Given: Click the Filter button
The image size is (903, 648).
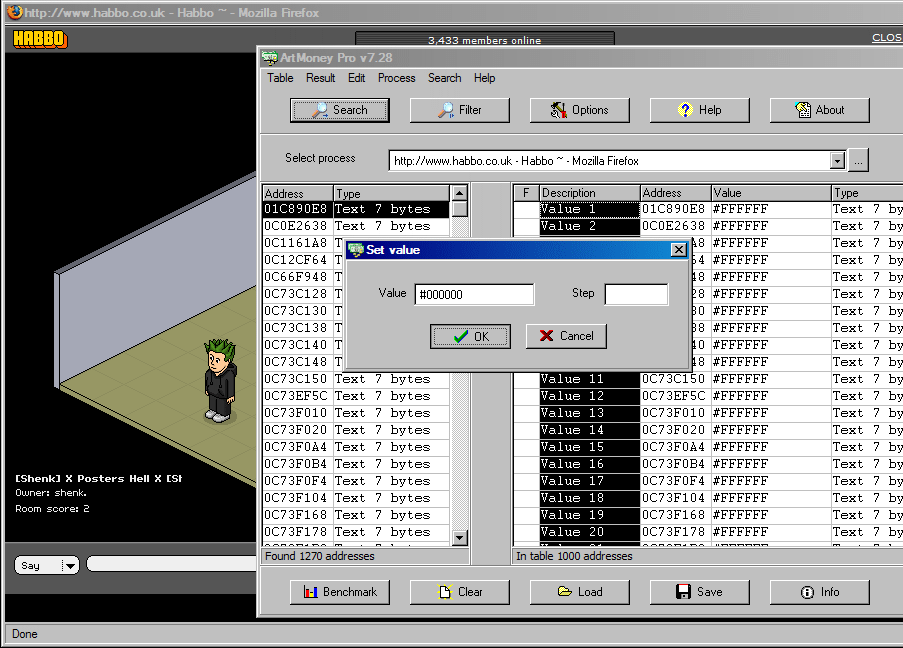Looking at the screenshot, I should tap(460, 110).
